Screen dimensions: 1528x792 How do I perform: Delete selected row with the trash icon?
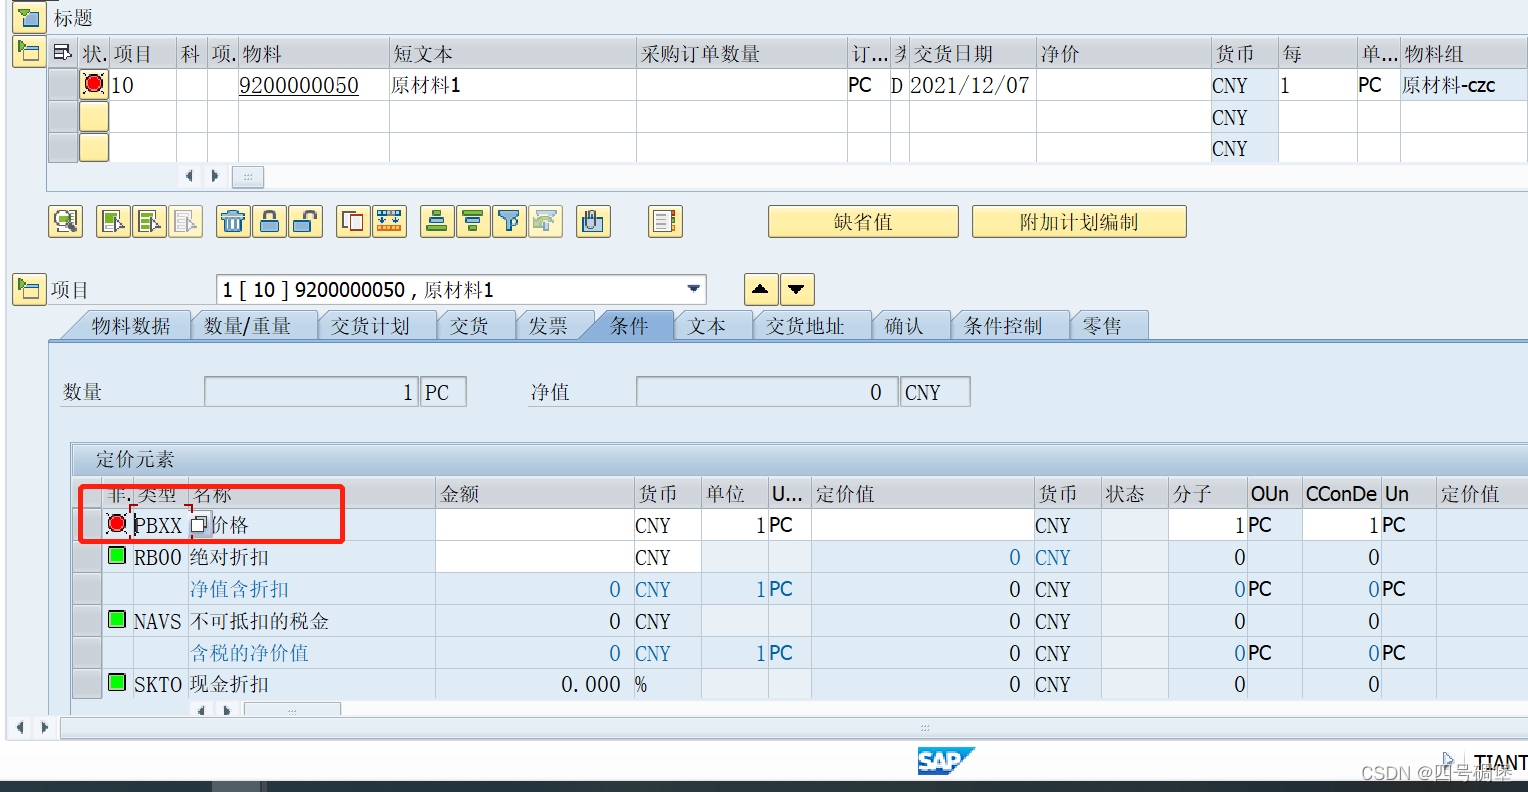click(x=233, y=221)
